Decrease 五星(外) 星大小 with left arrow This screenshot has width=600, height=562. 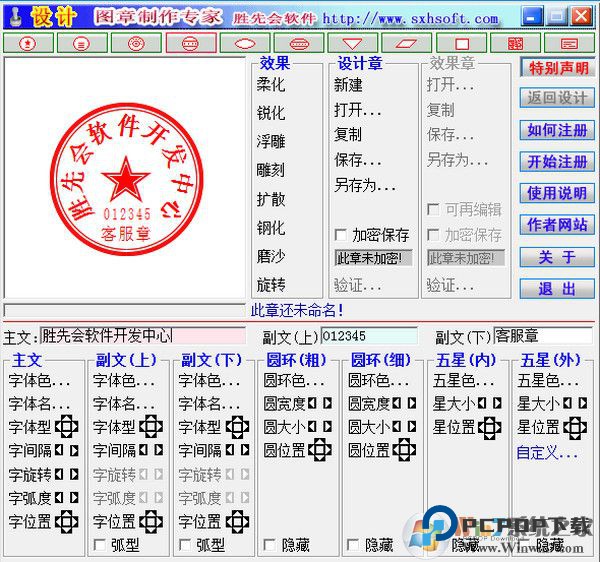click(567, 403)
